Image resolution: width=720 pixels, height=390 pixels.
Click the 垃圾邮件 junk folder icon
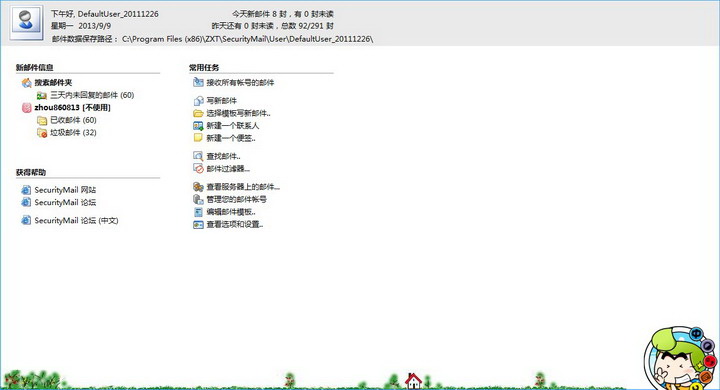[42, 133]
